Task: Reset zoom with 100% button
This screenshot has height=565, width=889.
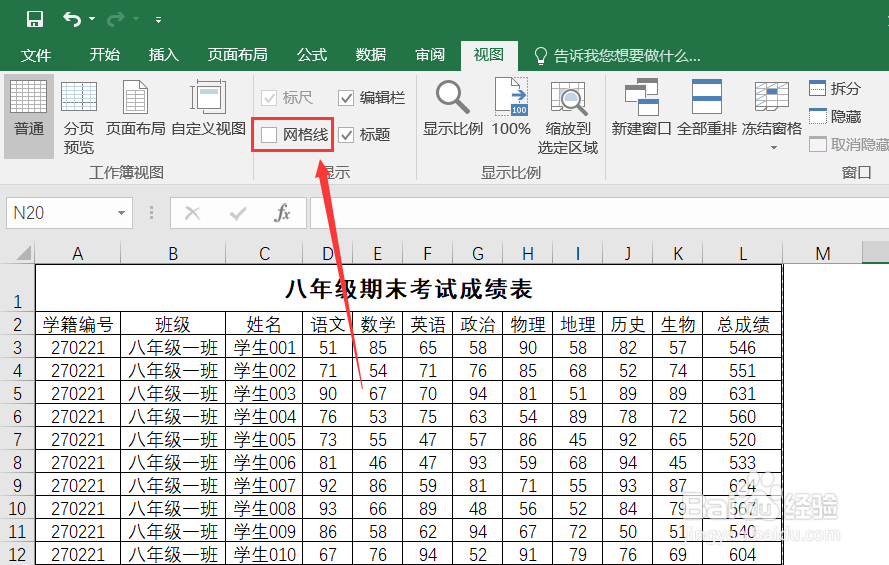Action: pyautogui.click(x=511, y=108)
